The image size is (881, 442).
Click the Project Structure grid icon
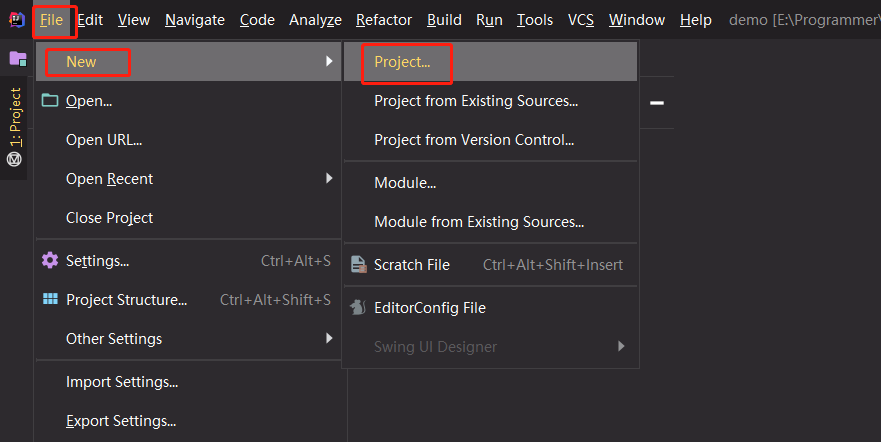pyautogui.click(x=50, y=300)
